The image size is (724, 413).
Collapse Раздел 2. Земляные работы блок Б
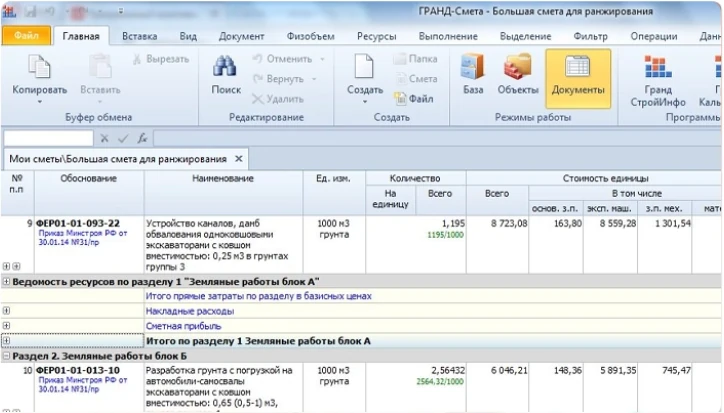pyautogui.click(x=6, y=356)
